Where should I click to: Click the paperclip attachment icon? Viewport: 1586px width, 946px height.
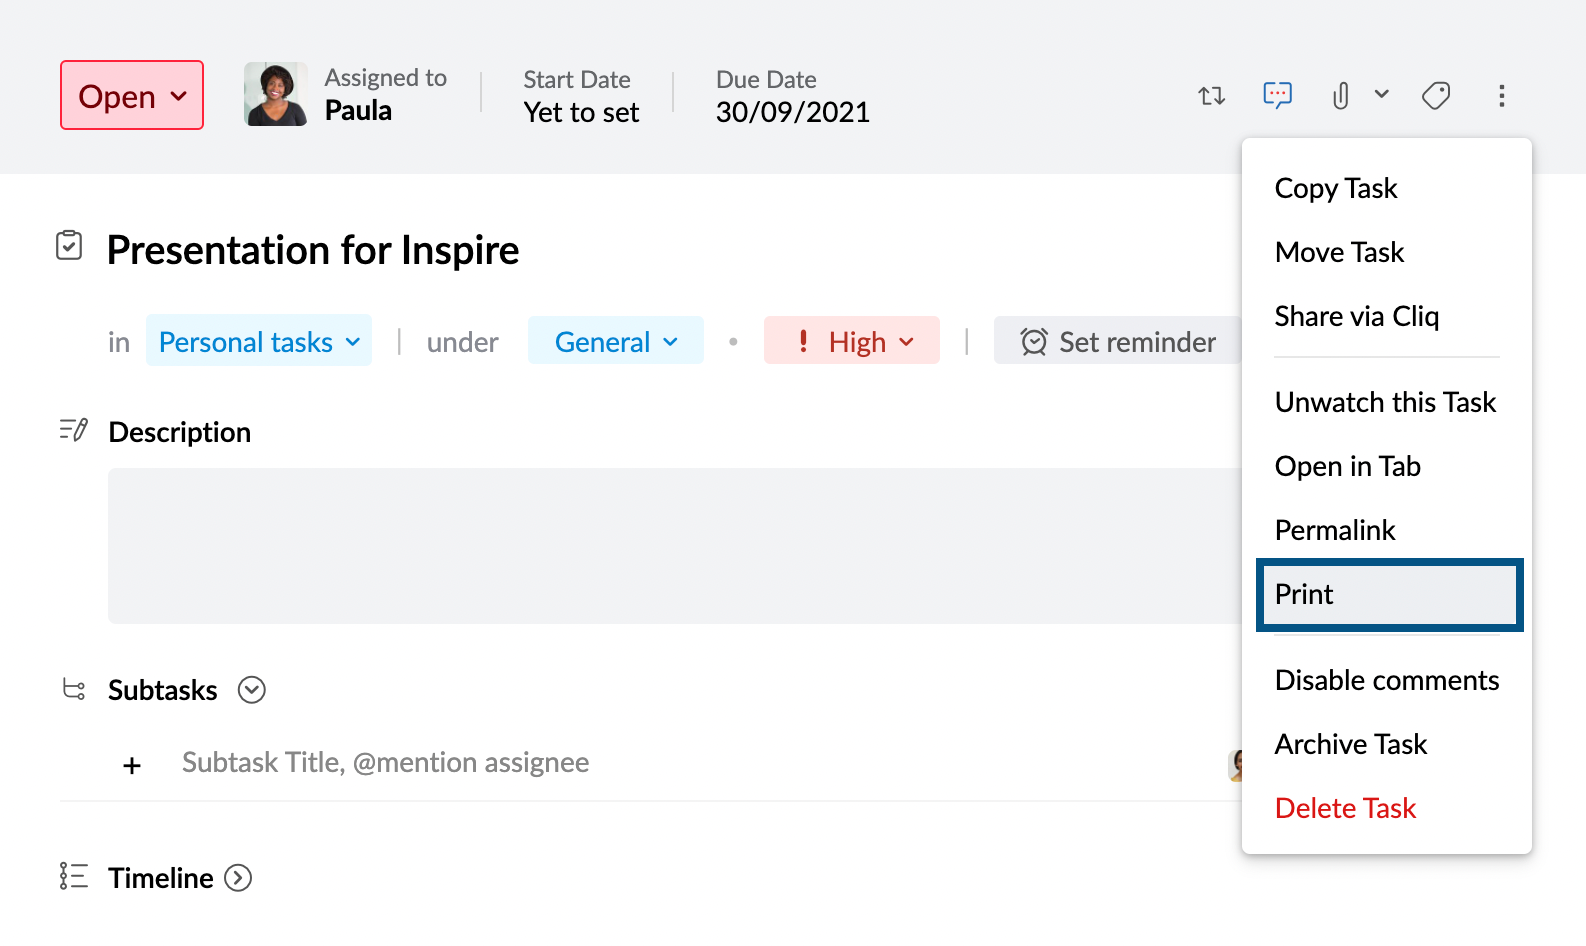tap(1340, 96)
